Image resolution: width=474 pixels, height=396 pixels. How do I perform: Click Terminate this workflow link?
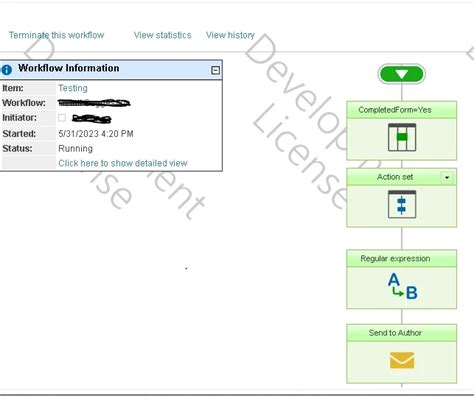pos(56,35)
